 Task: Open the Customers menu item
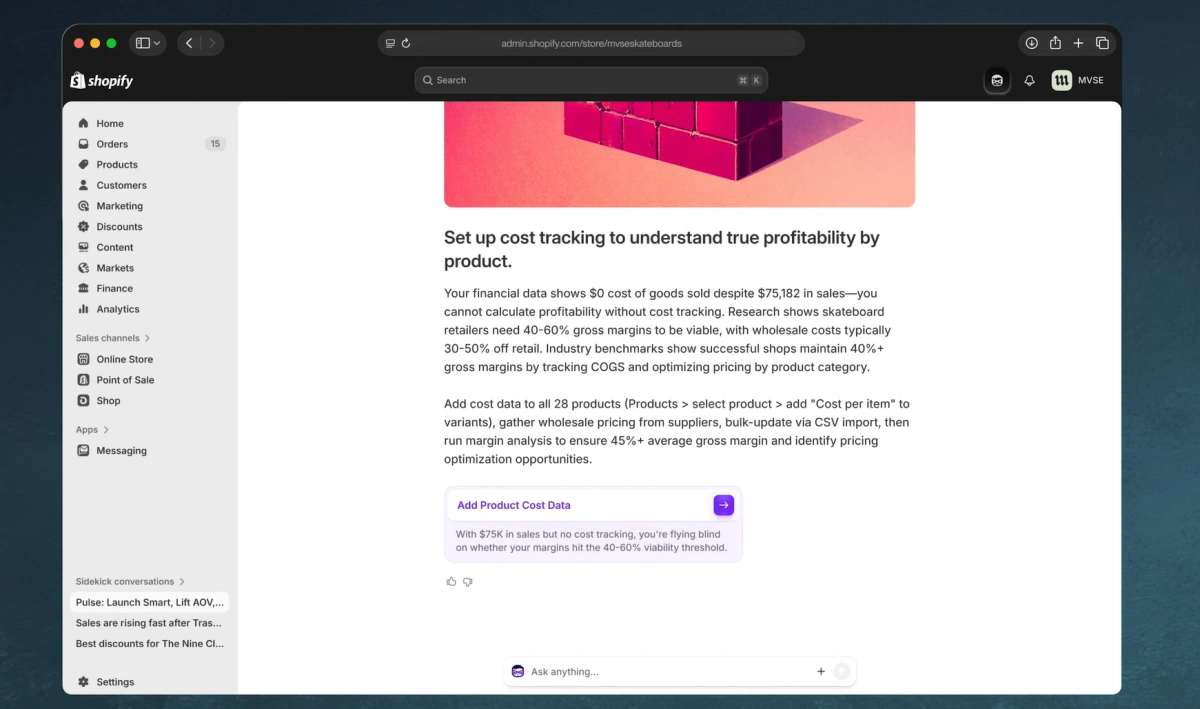[x=152, y=185]
